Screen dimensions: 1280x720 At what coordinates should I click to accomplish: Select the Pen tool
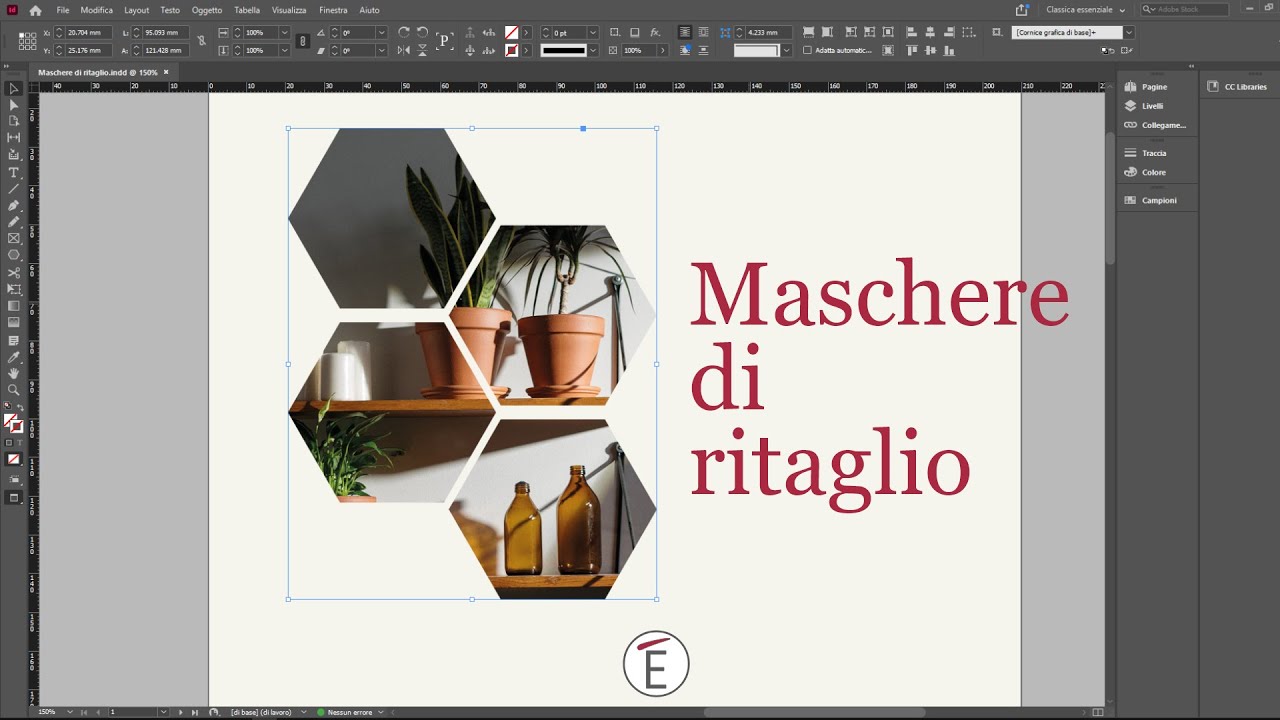tap(14, 205)
